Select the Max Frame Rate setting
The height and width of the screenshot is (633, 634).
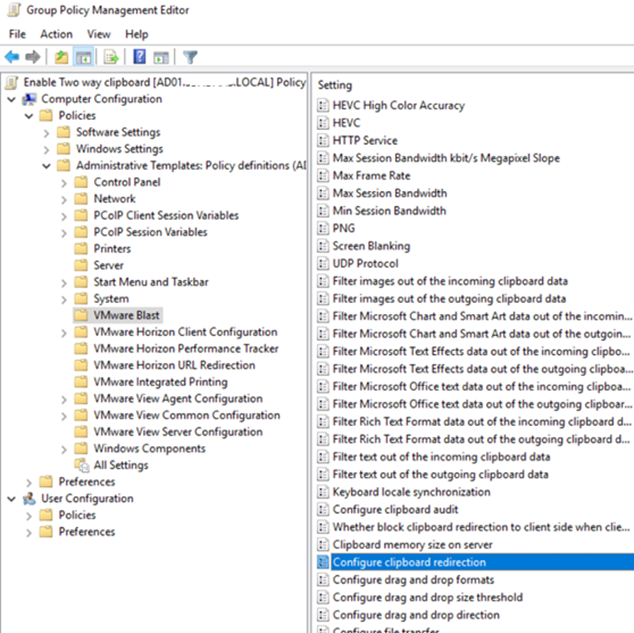point(371,175)
